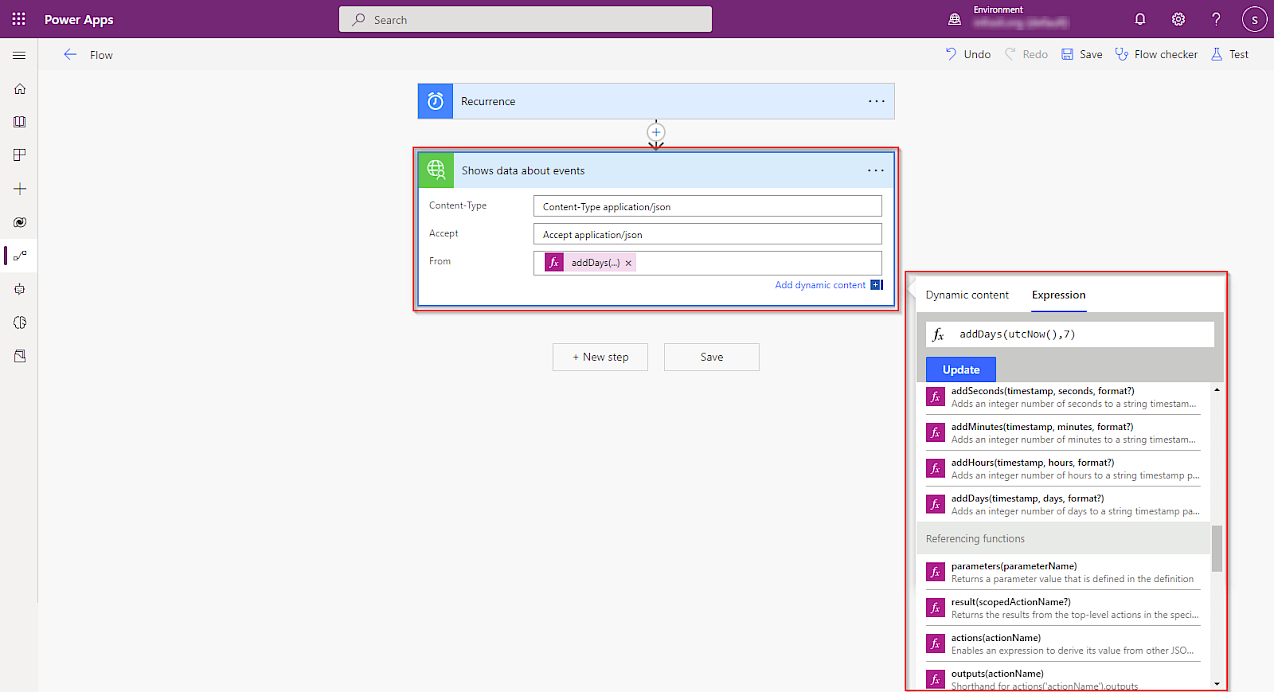
Task: Click the expression box with addDays(utcNow(),7)
Action: (1070, 334)
